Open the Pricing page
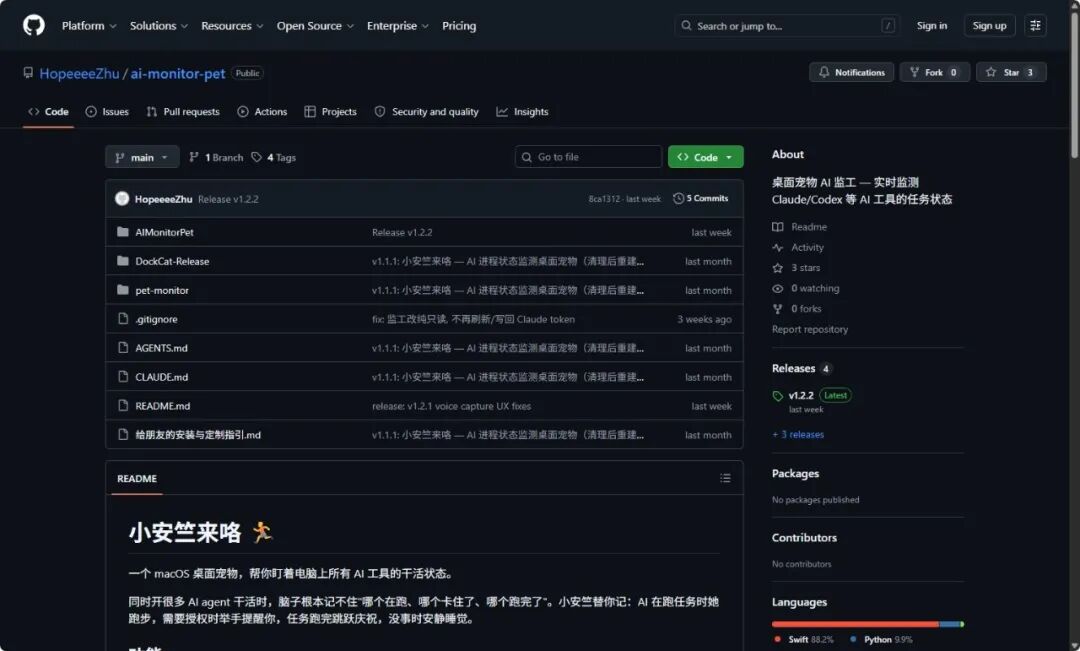This screenshot has height=651, width=1080. pyautogui.click(x=459, y=25)
